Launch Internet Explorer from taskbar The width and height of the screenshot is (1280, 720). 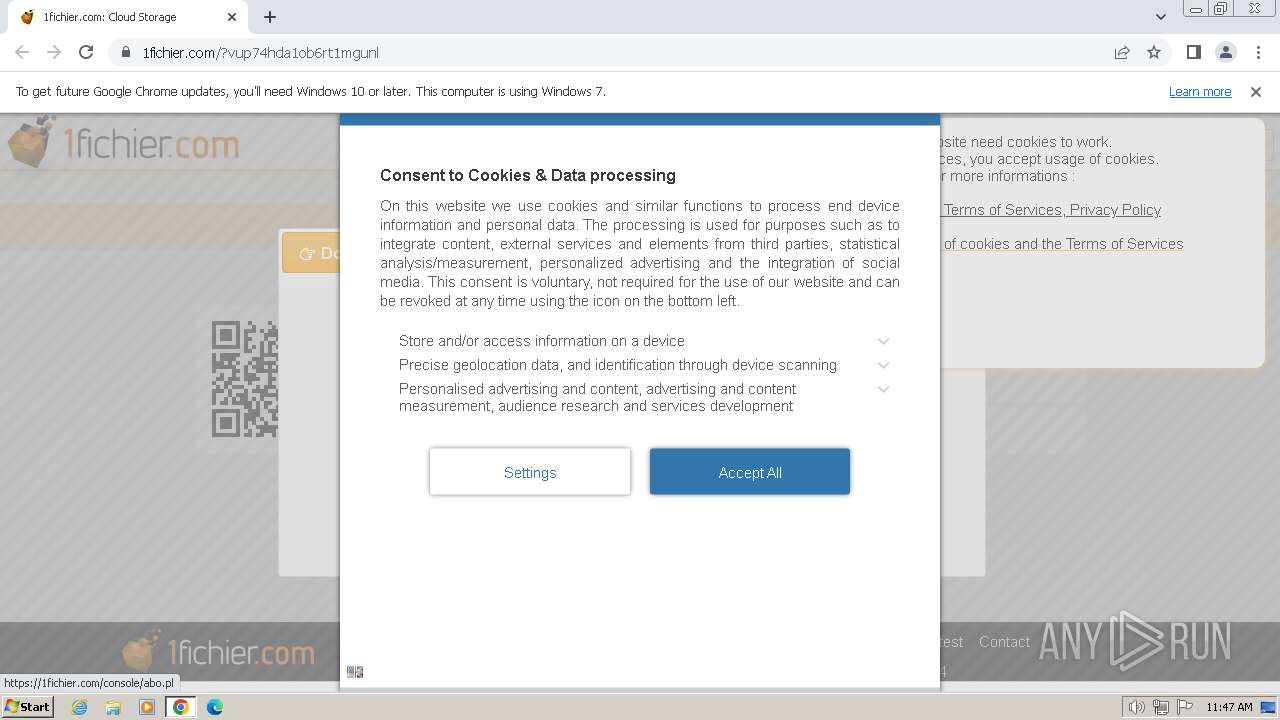click(x=79, y=707)
